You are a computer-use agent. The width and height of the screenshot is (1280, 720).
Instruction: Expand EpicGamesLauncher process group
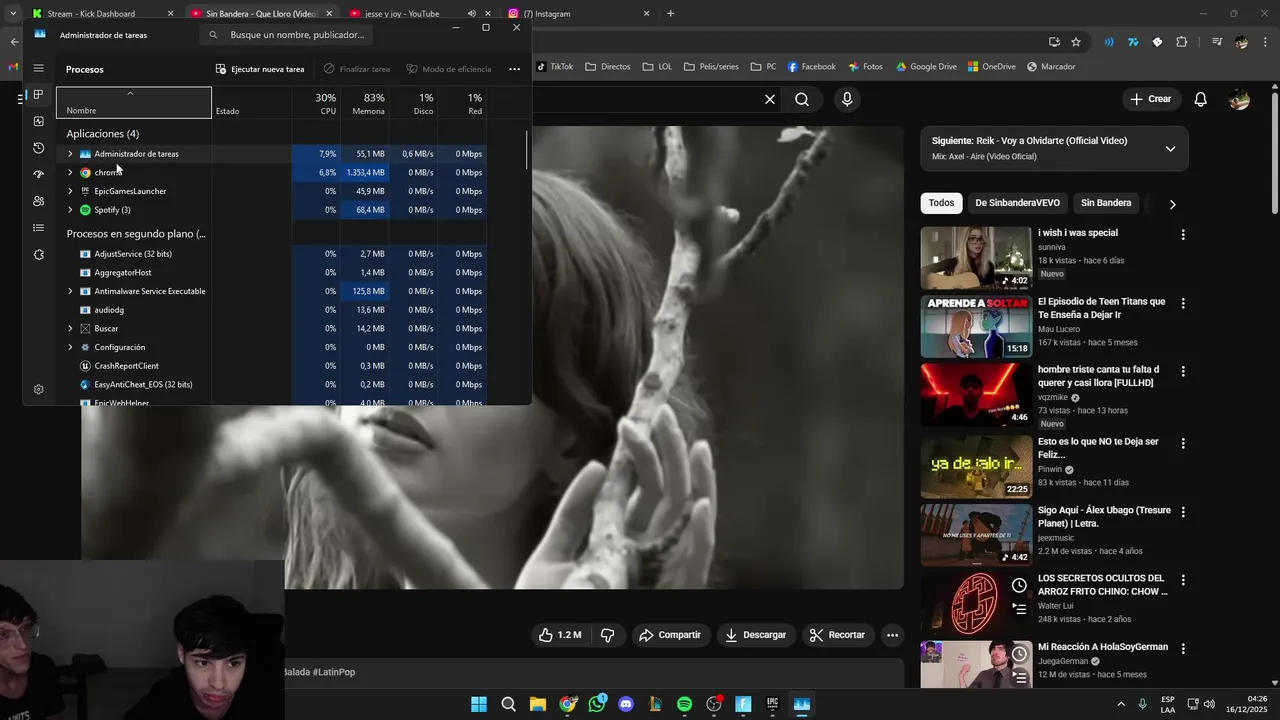70,191
